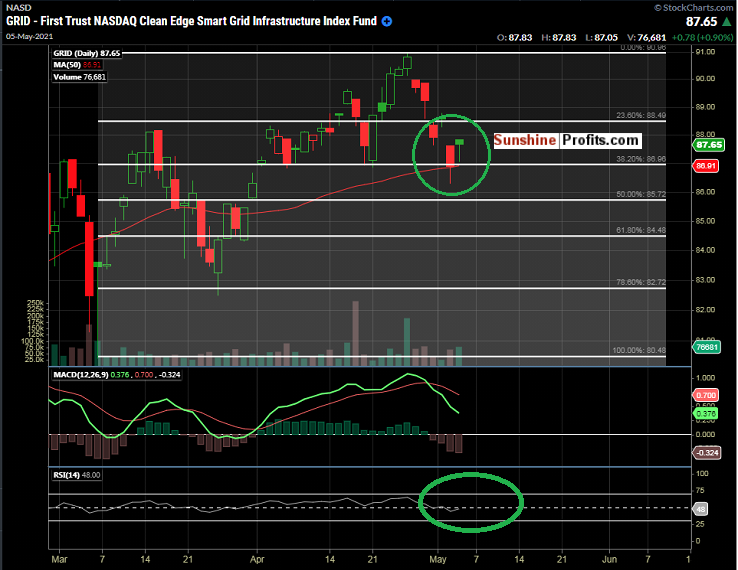Screen dimensions: 738x570
Task: Click the 85.00 price axis label
Action: [x=705, y=221]
